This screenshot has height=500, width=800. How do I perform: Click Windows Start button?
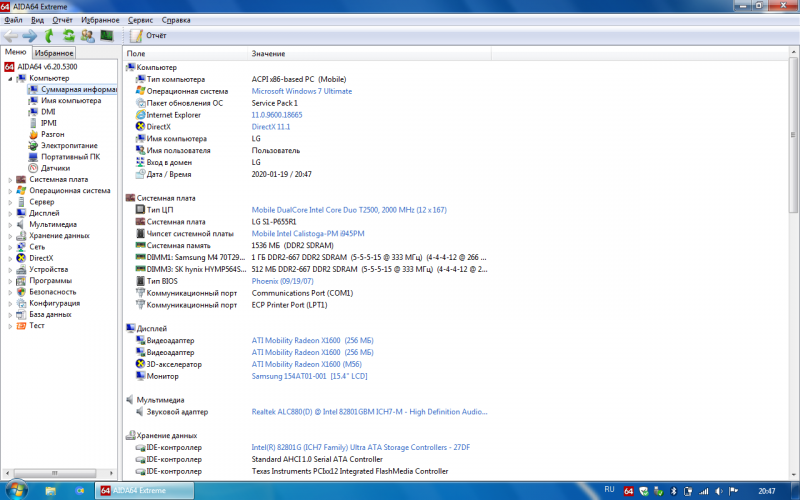pos(15,490)
